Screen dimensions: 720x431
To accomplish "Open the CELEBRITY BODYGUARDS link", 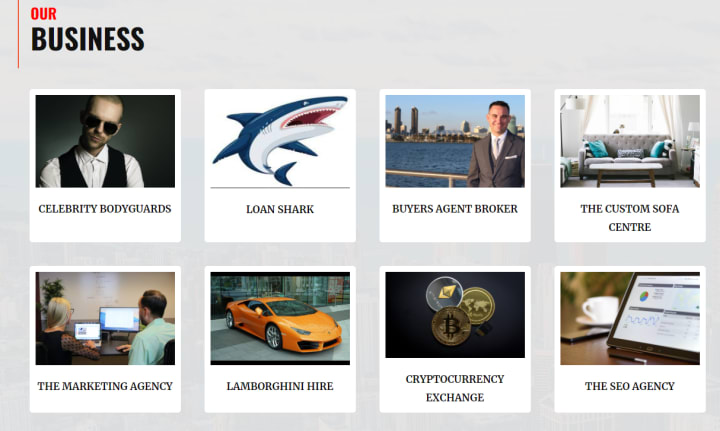I will (x=105, y=209).
